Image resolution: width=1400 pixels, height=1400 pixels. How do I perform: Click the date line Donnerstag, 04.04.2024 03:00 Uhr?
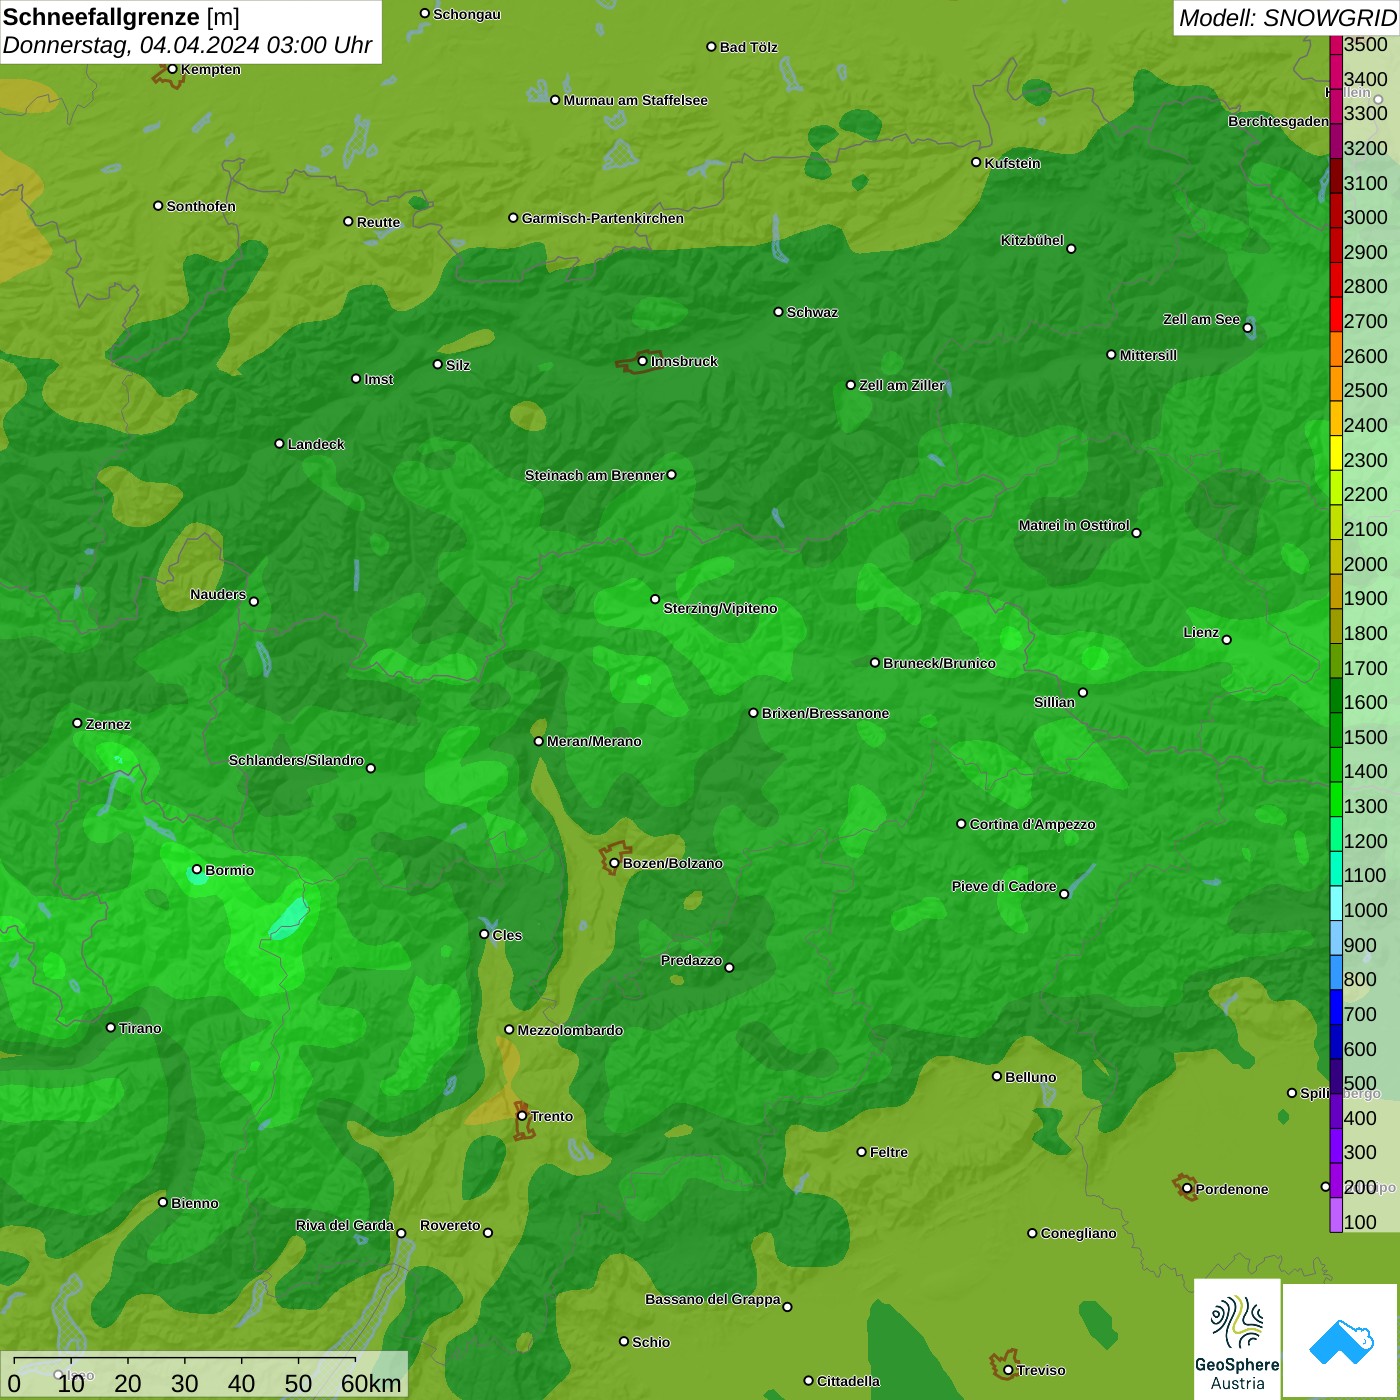coord(187,45)
